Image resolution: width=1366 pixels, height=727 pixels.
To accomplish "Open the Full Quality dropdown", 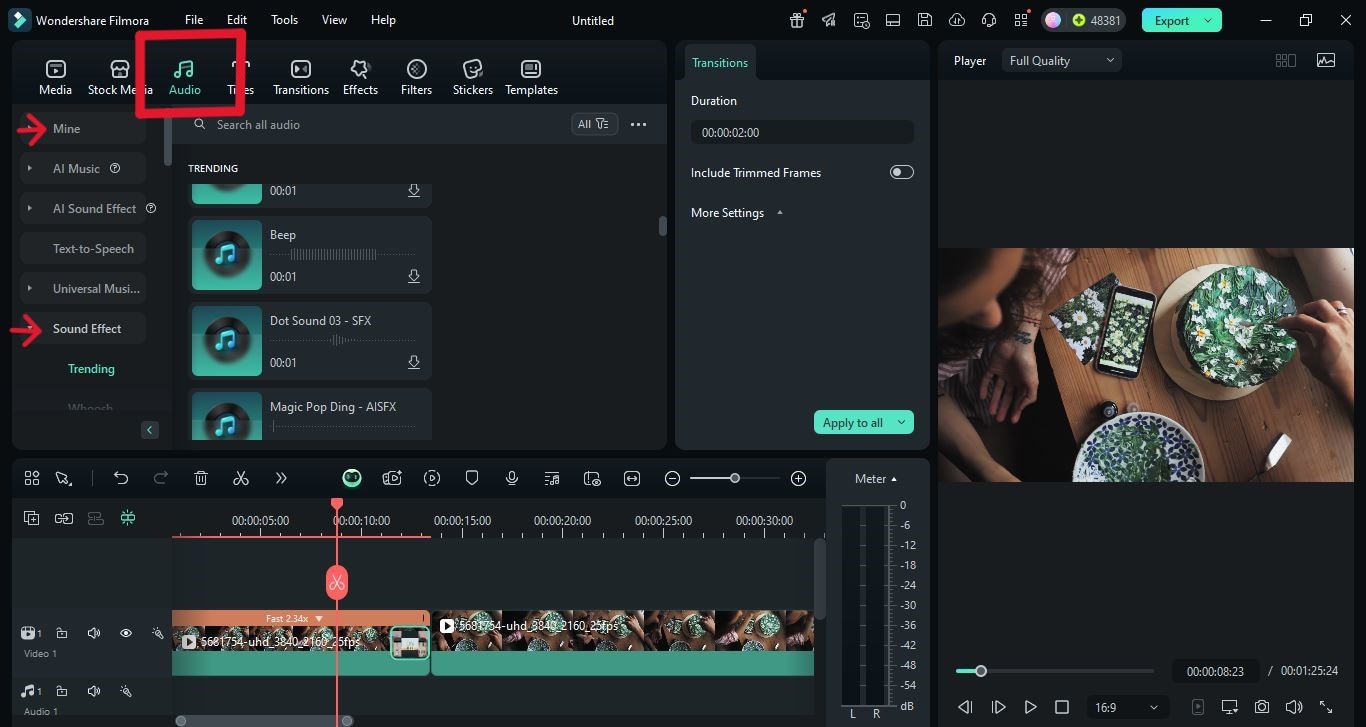I will pyautogui.click(x=1061, y=60).
